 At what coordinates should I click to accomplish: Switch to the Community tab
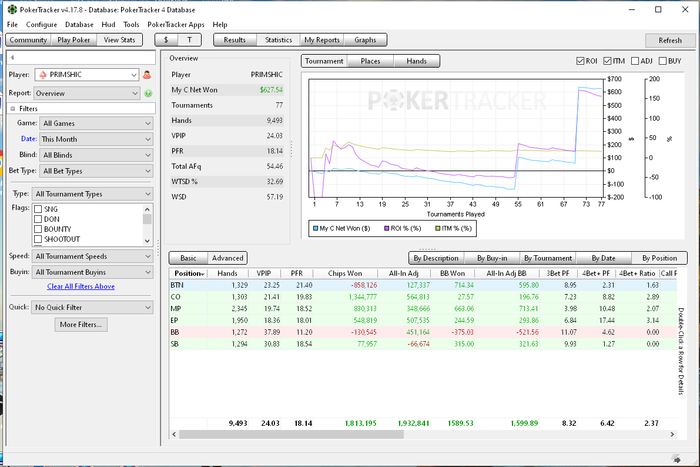tap(28, 40)
